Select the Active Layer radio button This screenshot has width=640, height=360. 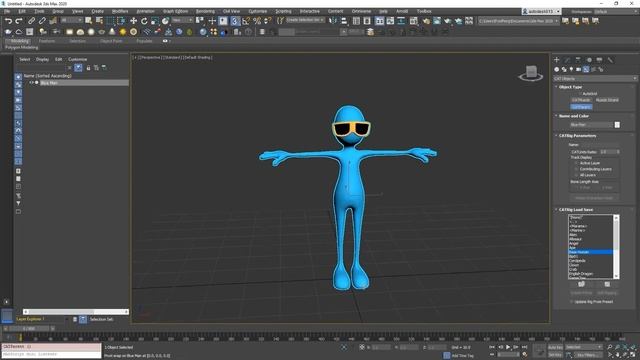coord(576,163)
